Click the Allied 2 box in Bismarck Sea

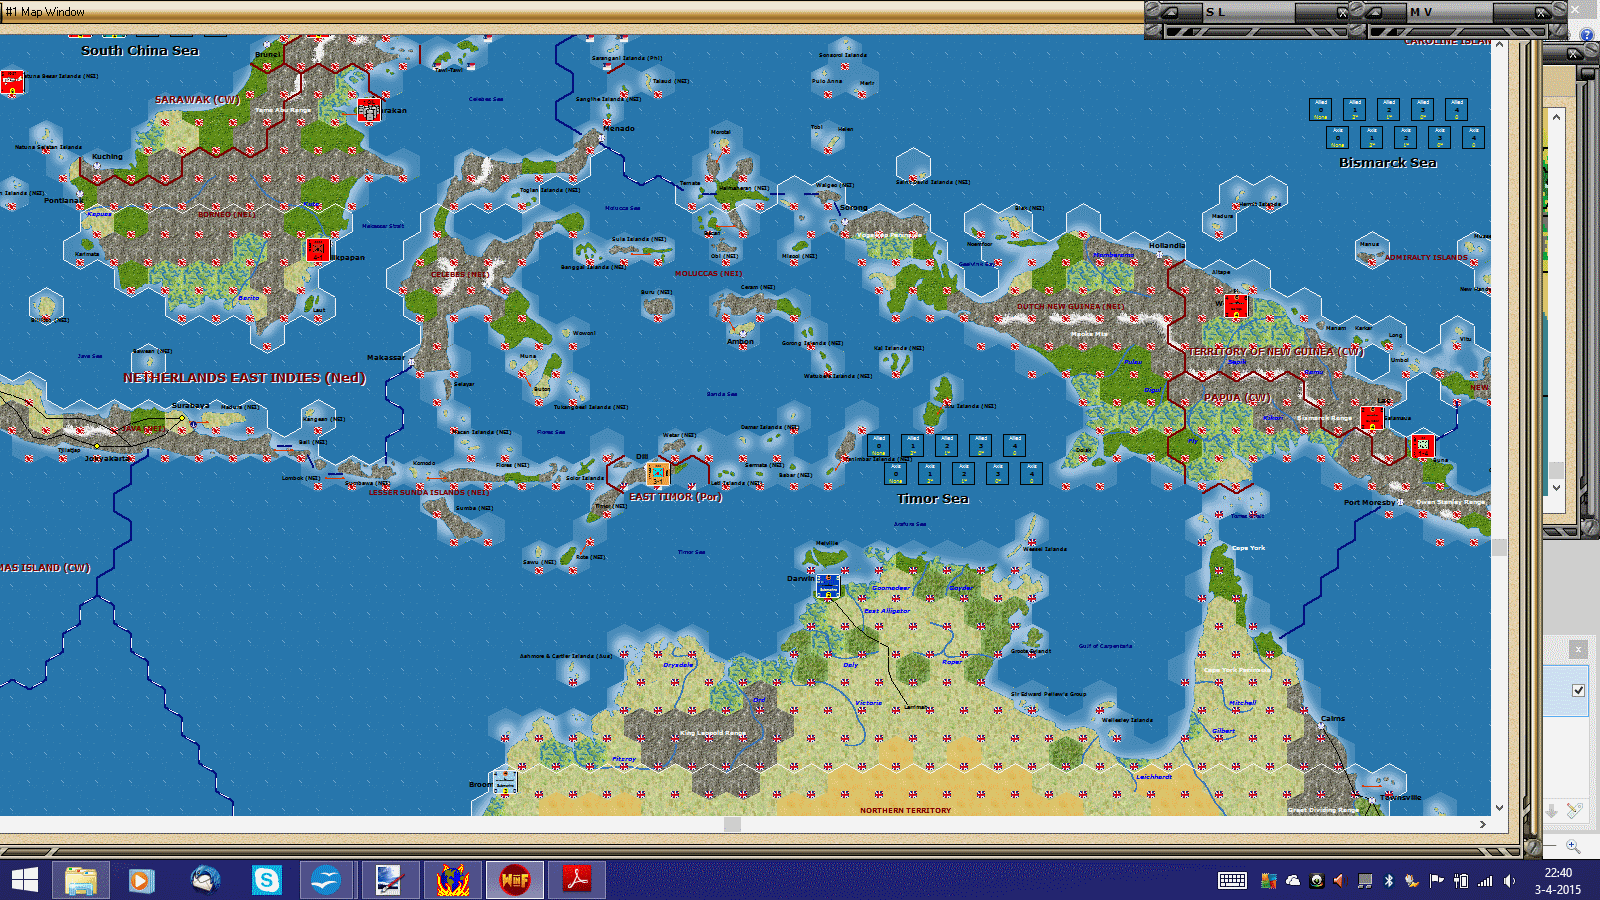coord(1389,109)
